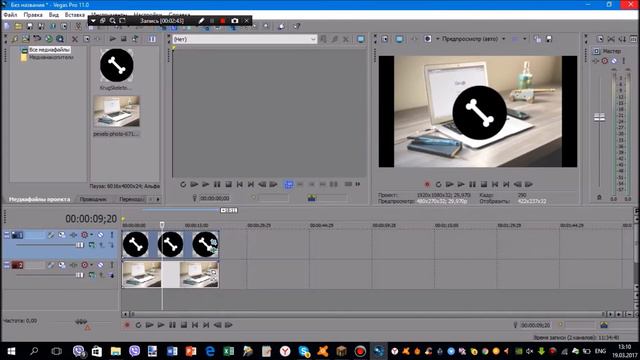The height and width of the screenshot is (360, 640).
Task: Open overlays grid dropdown arrow in preview toolbar
Action: point(525,39)
